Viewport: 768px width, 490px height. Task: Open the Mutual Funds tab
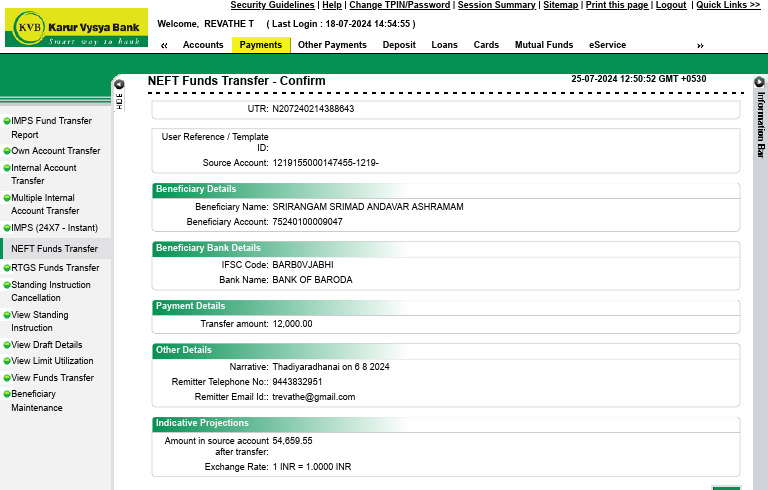point(544,45)
